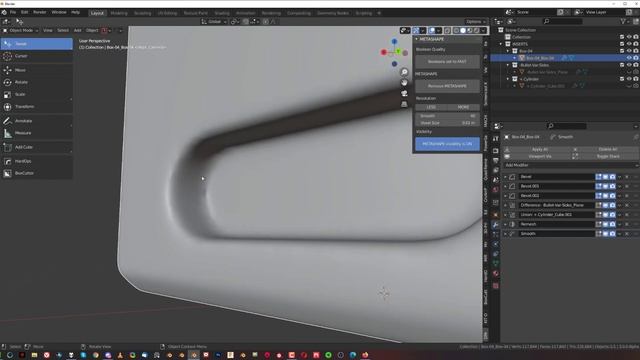640x360 pixels.
Task: Click the LESS resolution button
Action: pyautogui.click(x=431, y=107)
